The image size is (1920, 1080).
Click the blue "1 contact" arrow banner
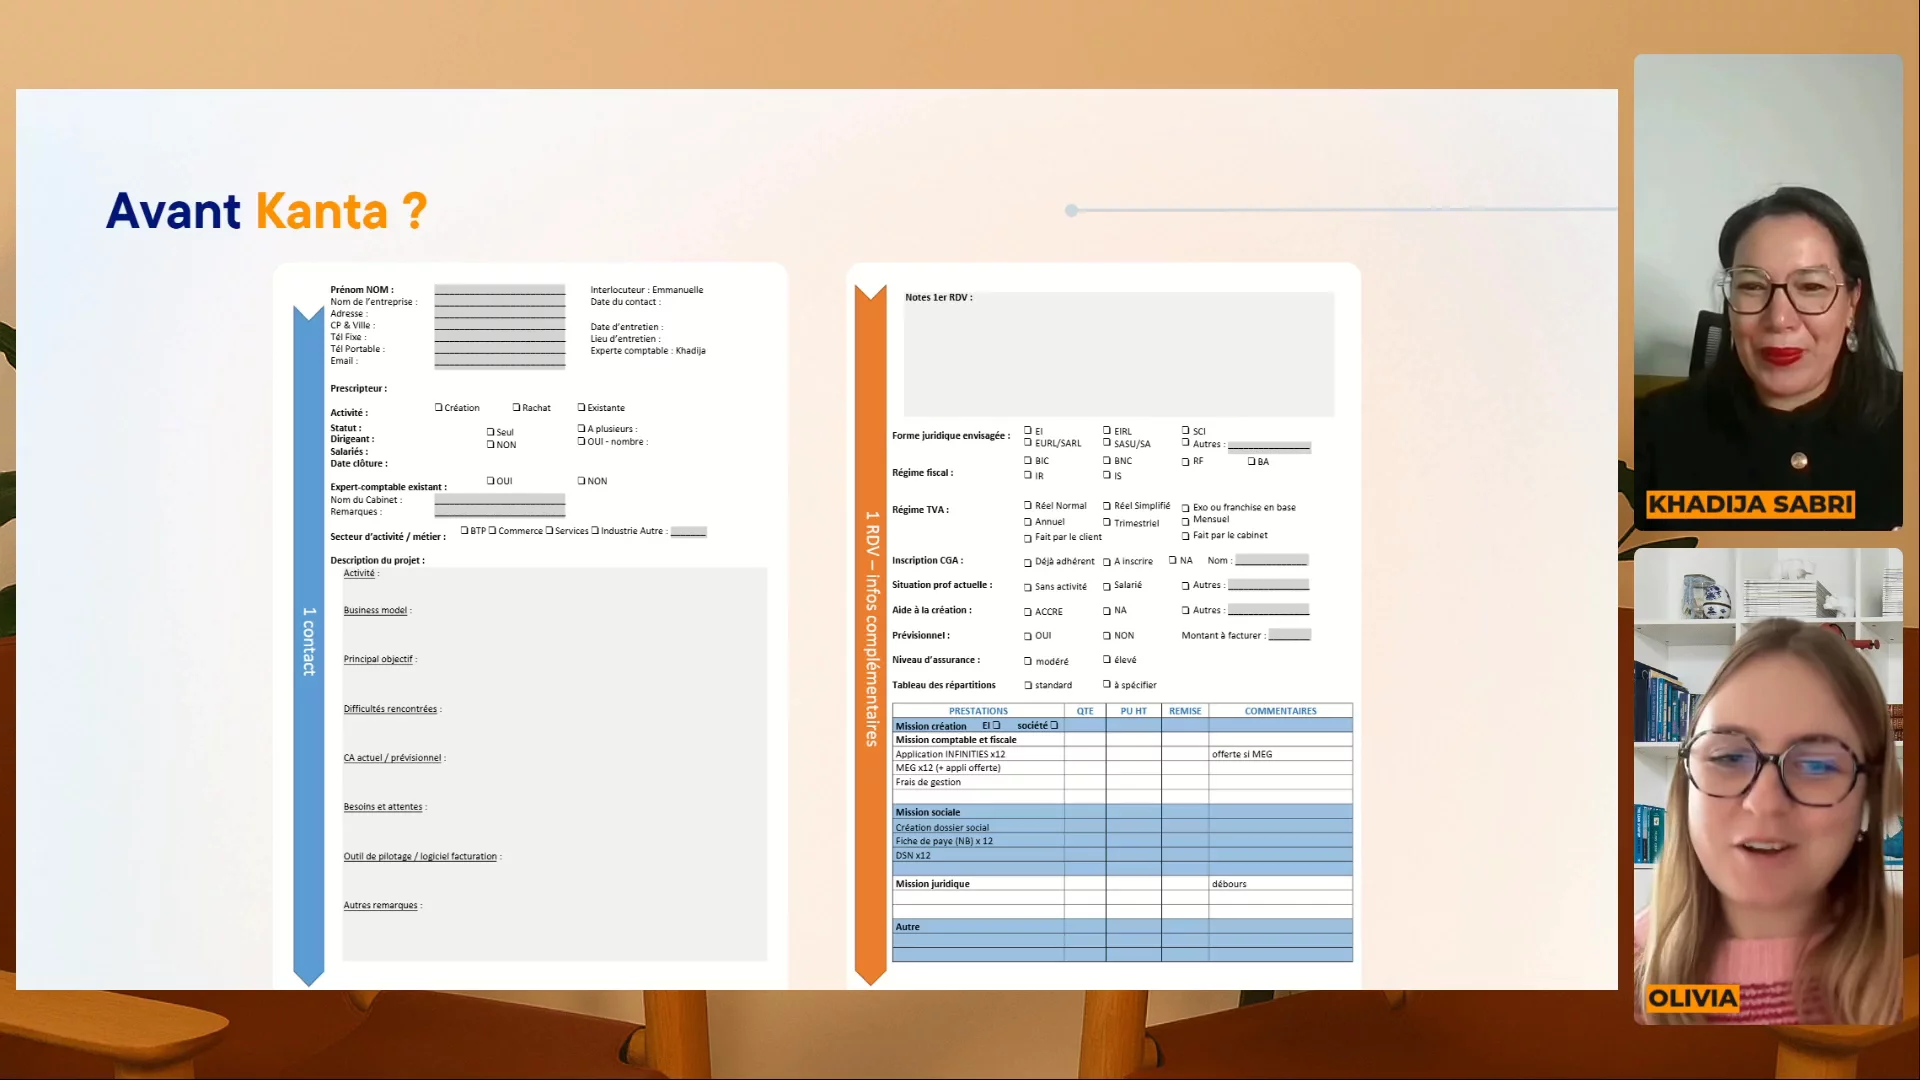pos(308,640)
